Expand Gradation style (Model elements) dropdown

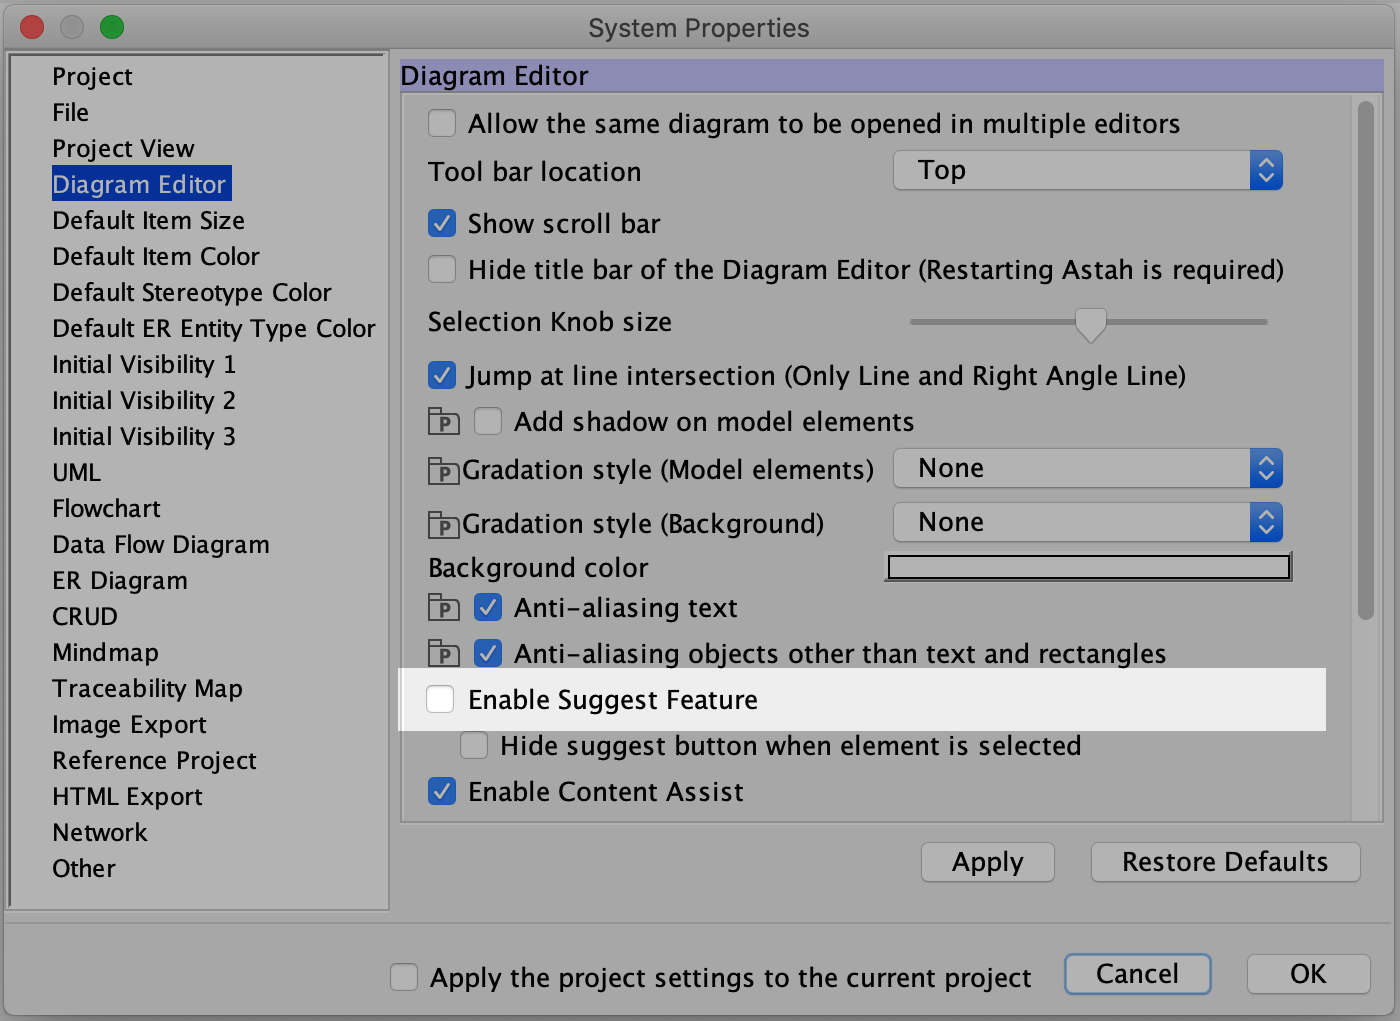1087,469
